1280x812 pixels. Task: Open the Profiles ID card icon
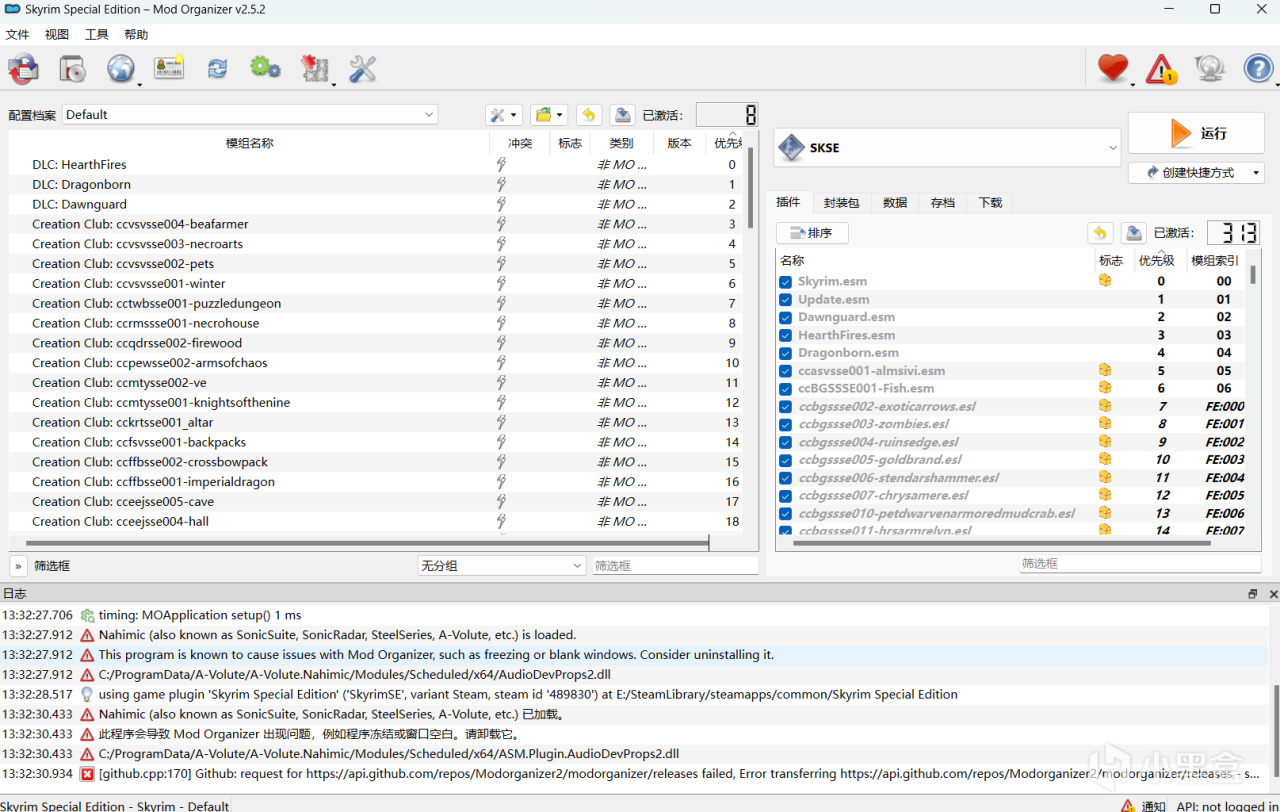(168, 69)
